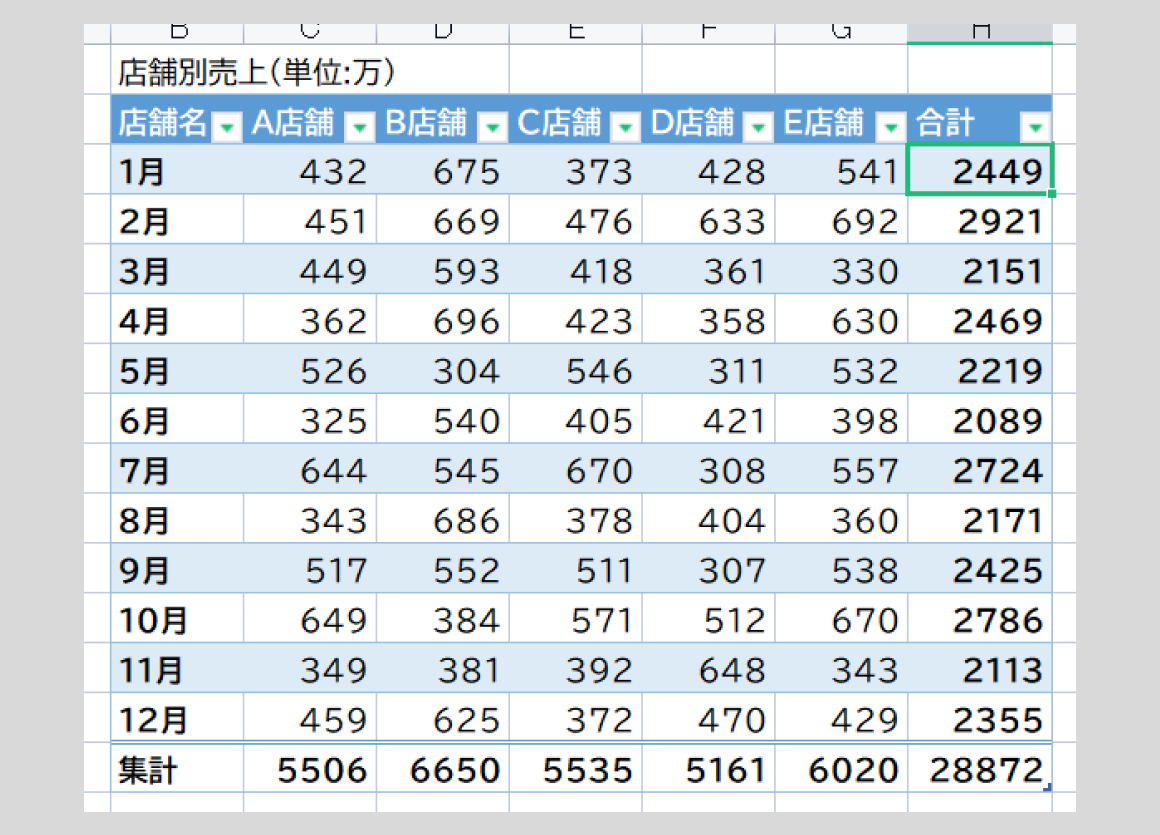Select total cell 2151
The height and width of the screenshot is (835, 1160).
click(980, 270)
